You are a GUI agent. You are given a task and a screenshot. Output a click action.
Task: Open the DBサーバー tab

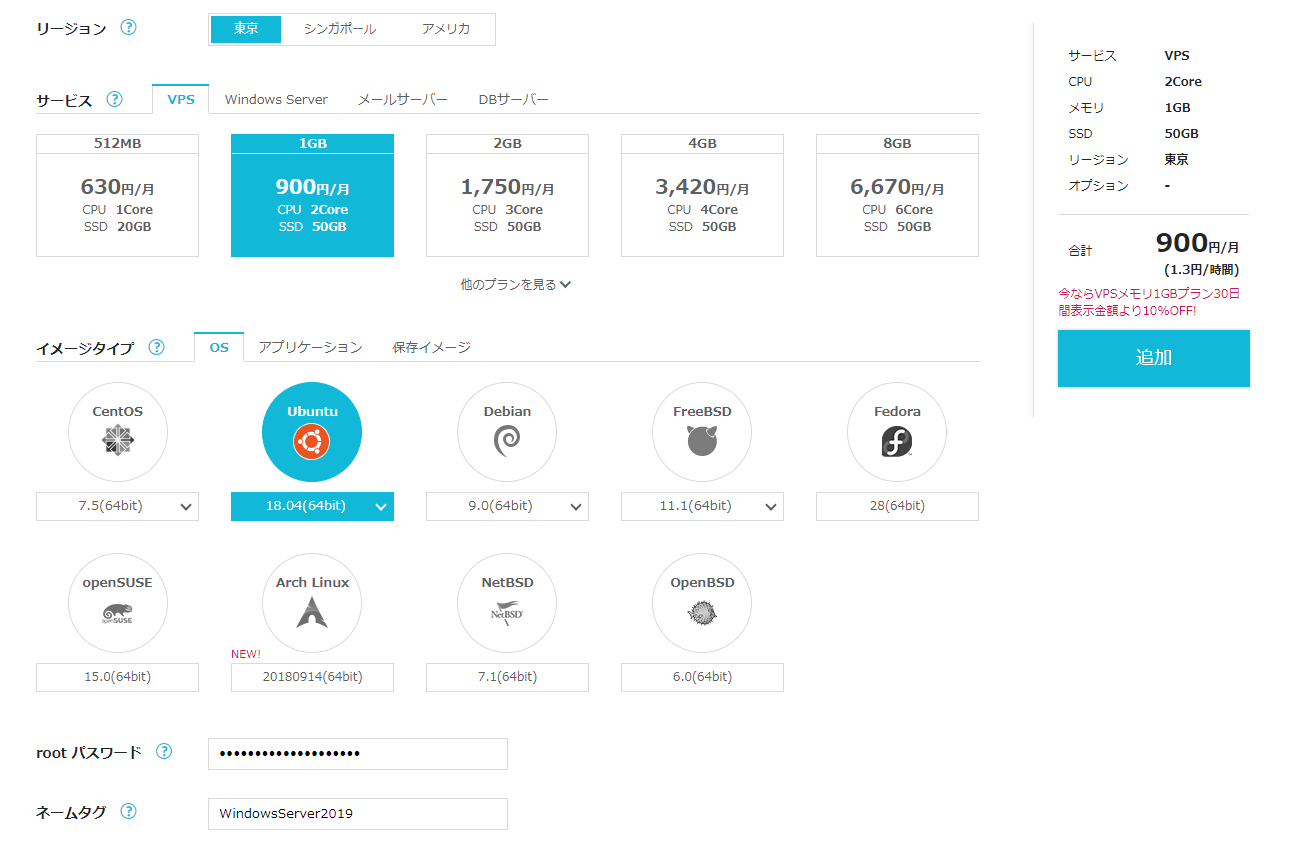(x=514, y=99)
